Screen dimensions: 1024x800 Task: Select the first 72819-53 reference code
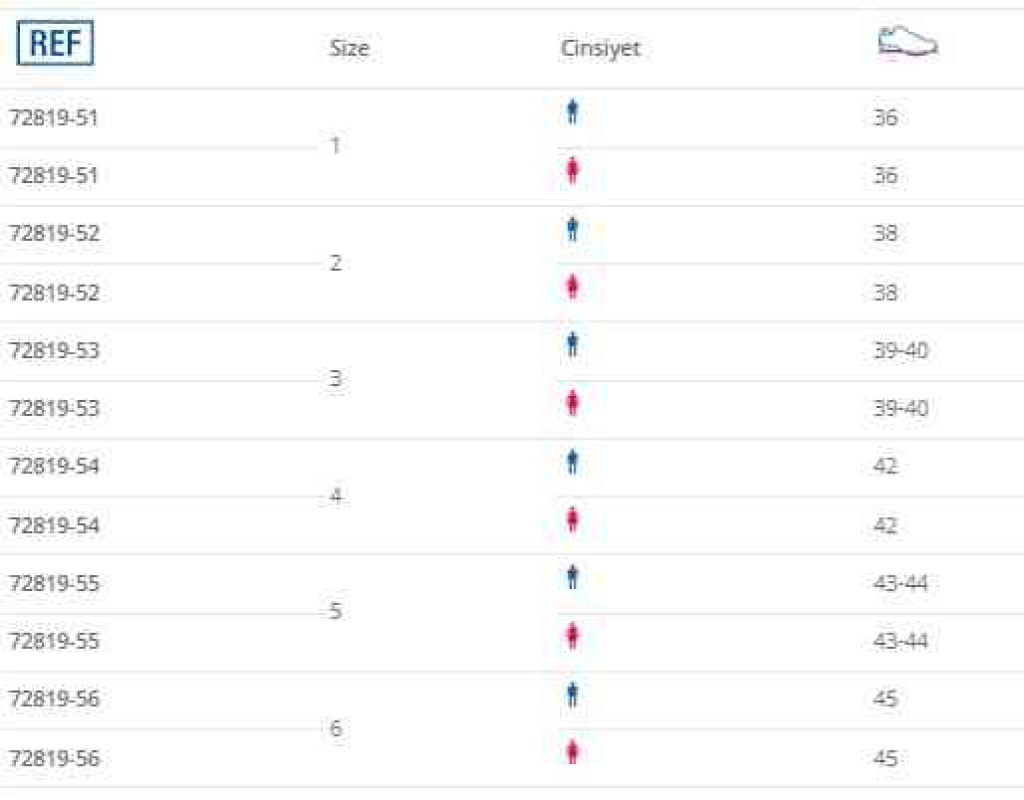pyautogui.click(x=54, y=351)
